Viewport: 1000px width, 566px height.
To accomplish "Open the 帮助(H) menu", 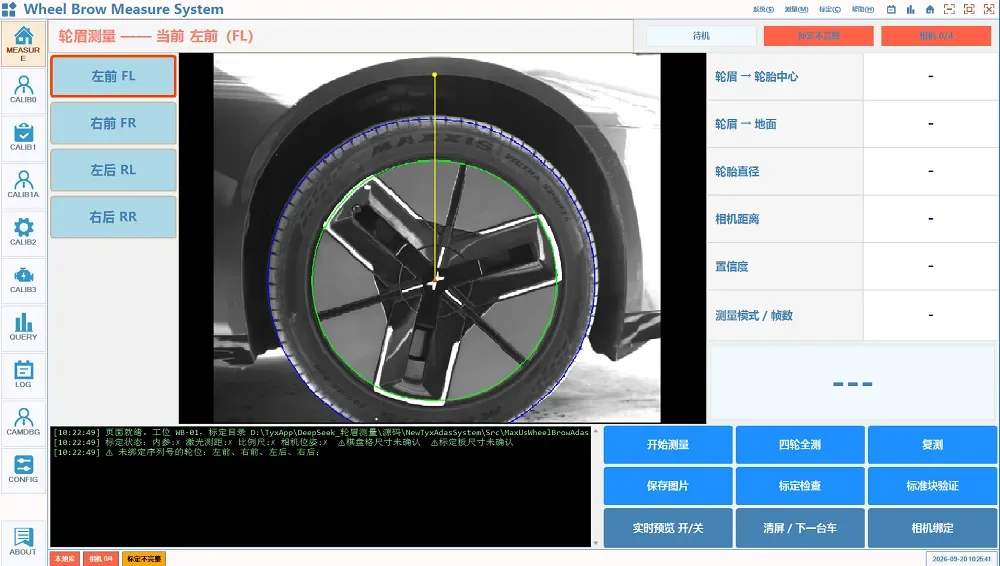I will (x=863, y=9).
